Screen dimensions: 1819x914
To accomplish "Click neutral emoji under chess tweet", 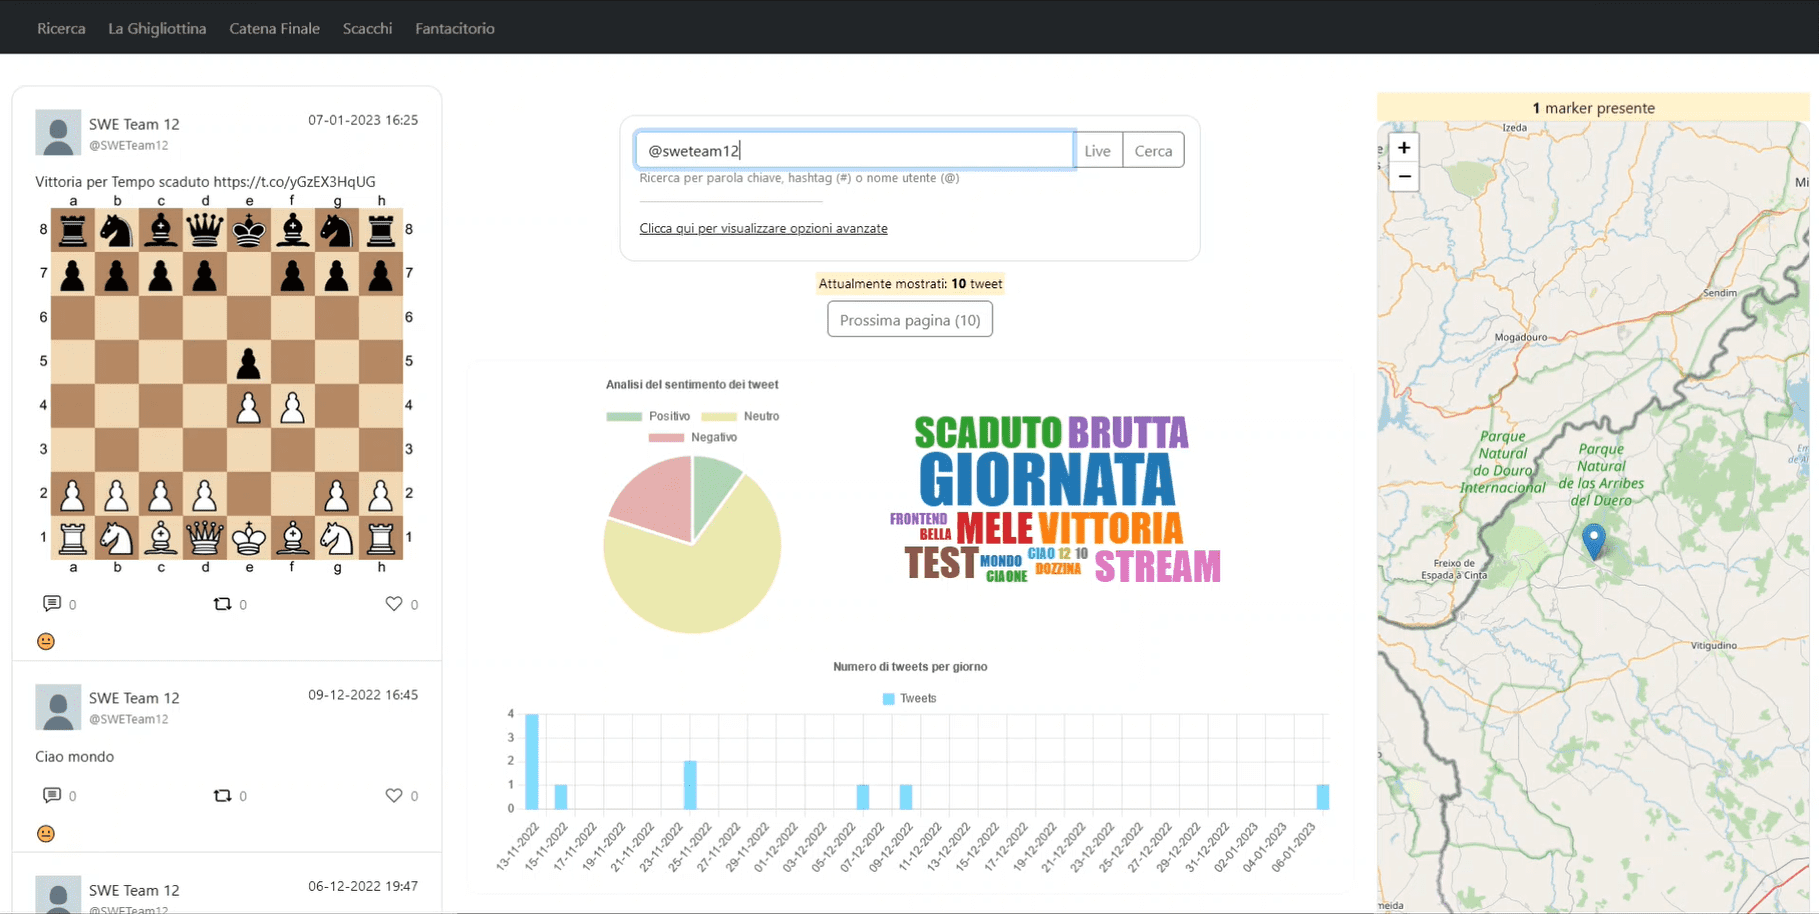I will [x=46, y=642].
